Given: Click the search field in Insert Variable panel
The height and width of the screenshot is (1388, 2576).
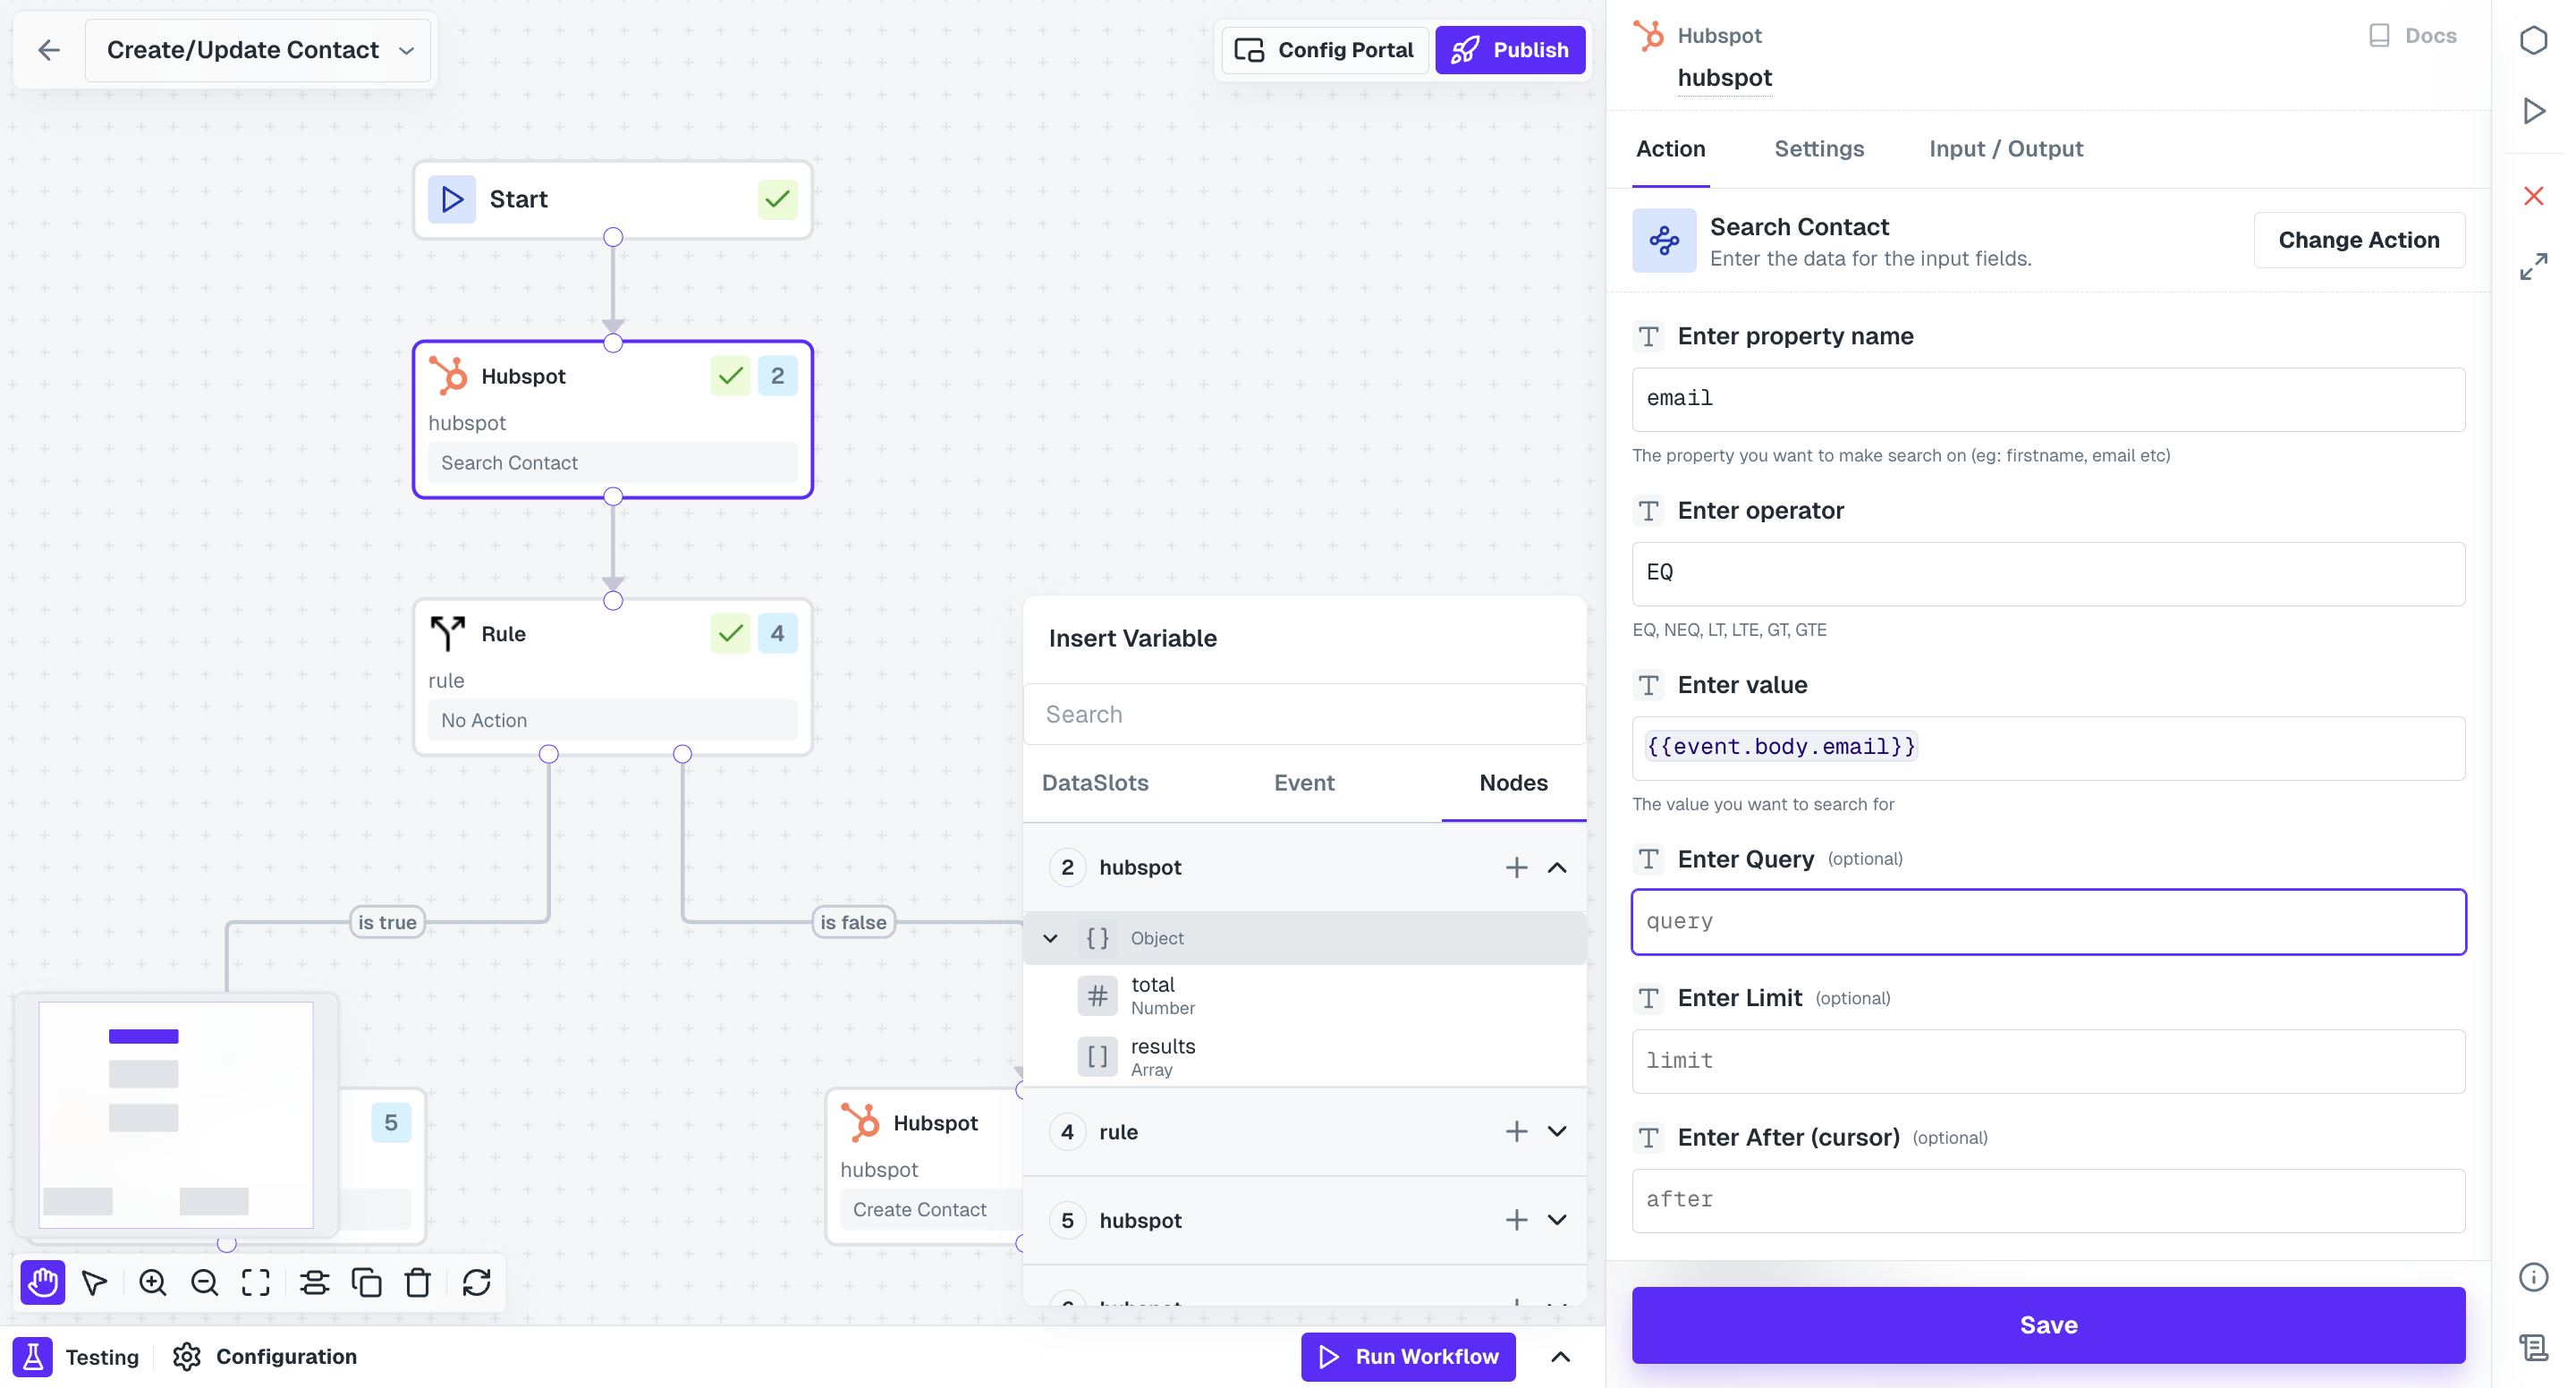Looking at the screenshot, I should tap(1300, 713).
